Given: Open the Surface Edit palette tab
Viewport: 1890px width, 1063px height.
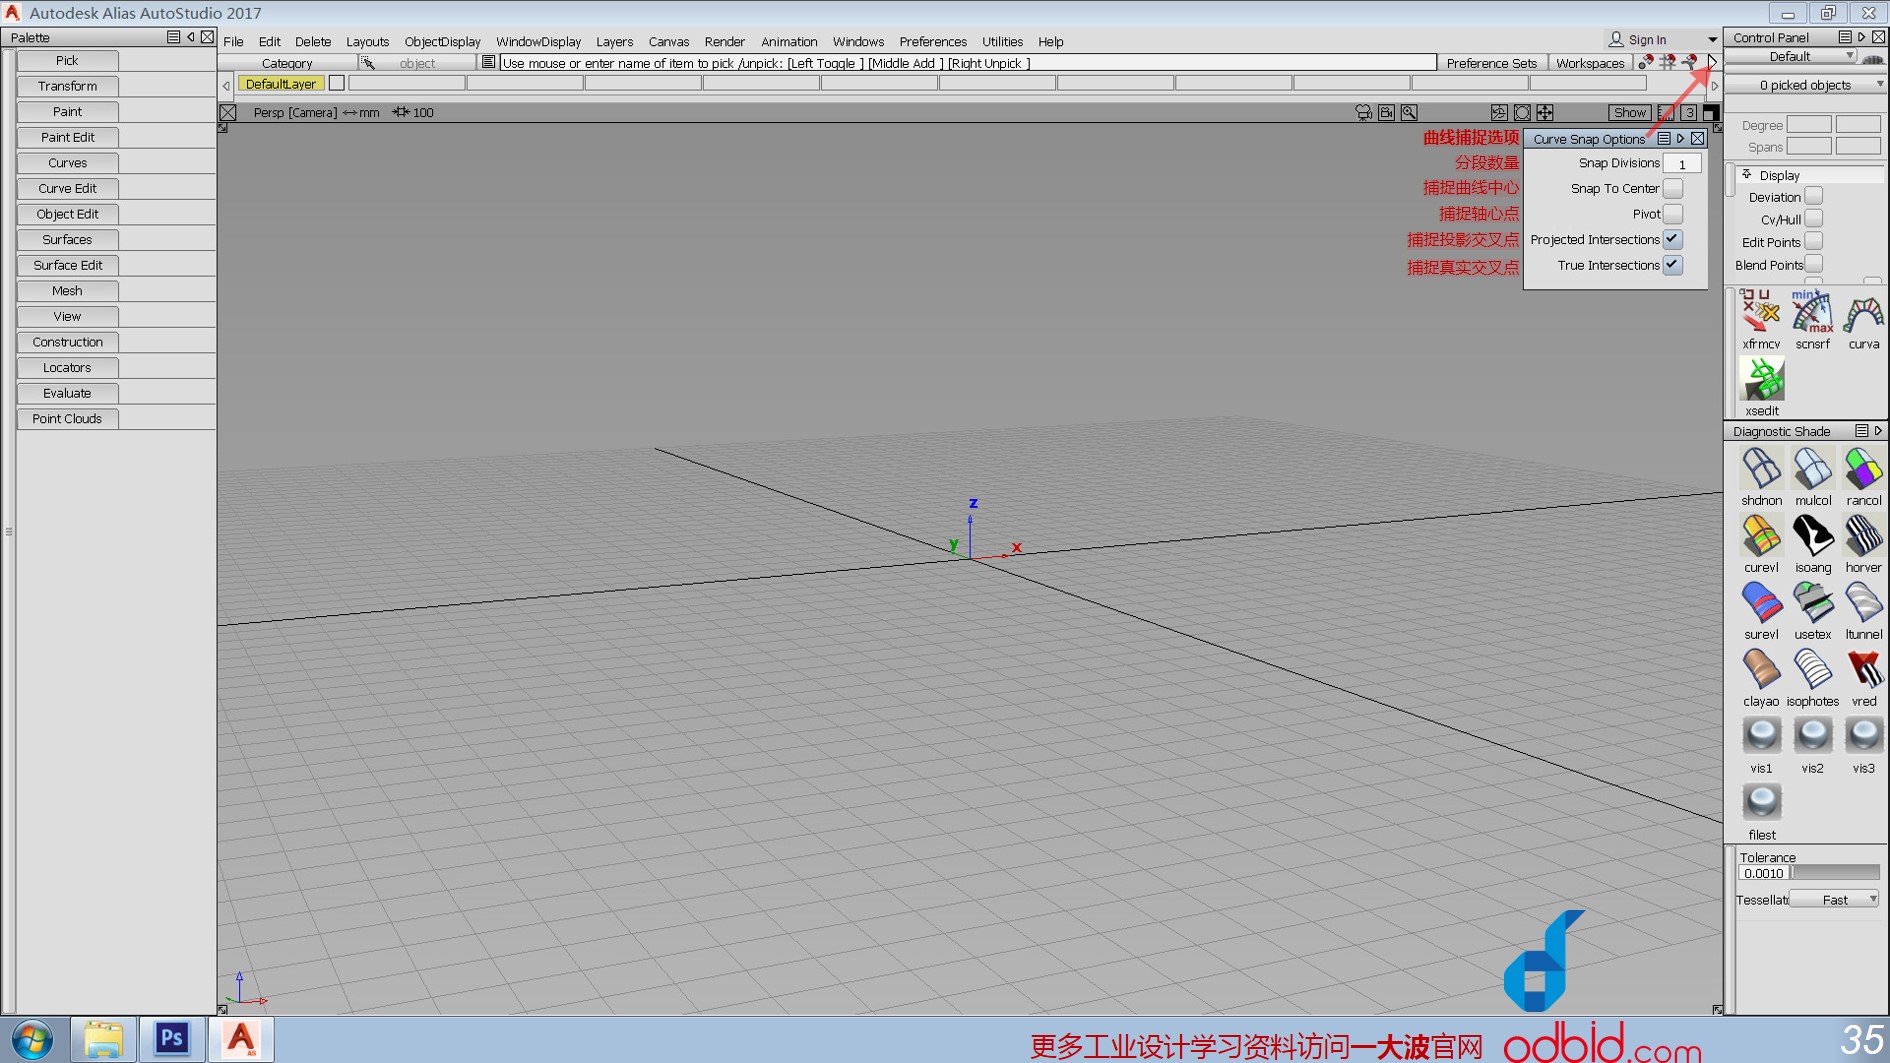Looking at the screenshot, I should (67, 265).
